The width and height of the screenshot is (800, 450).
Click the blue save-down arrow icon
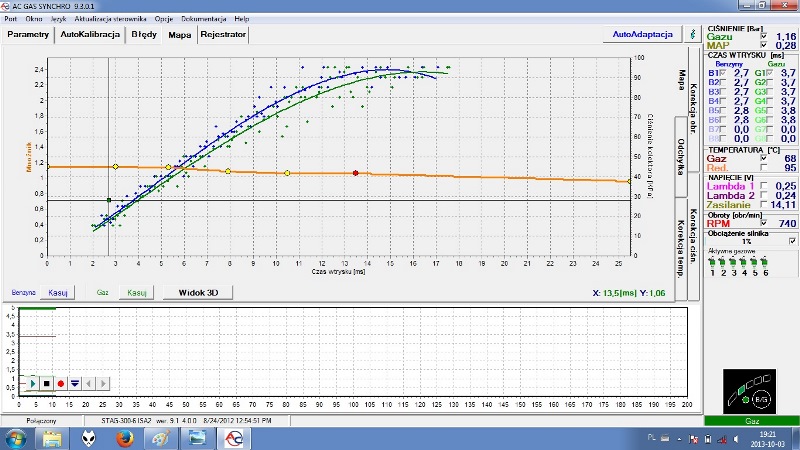[x=75, y=383]
